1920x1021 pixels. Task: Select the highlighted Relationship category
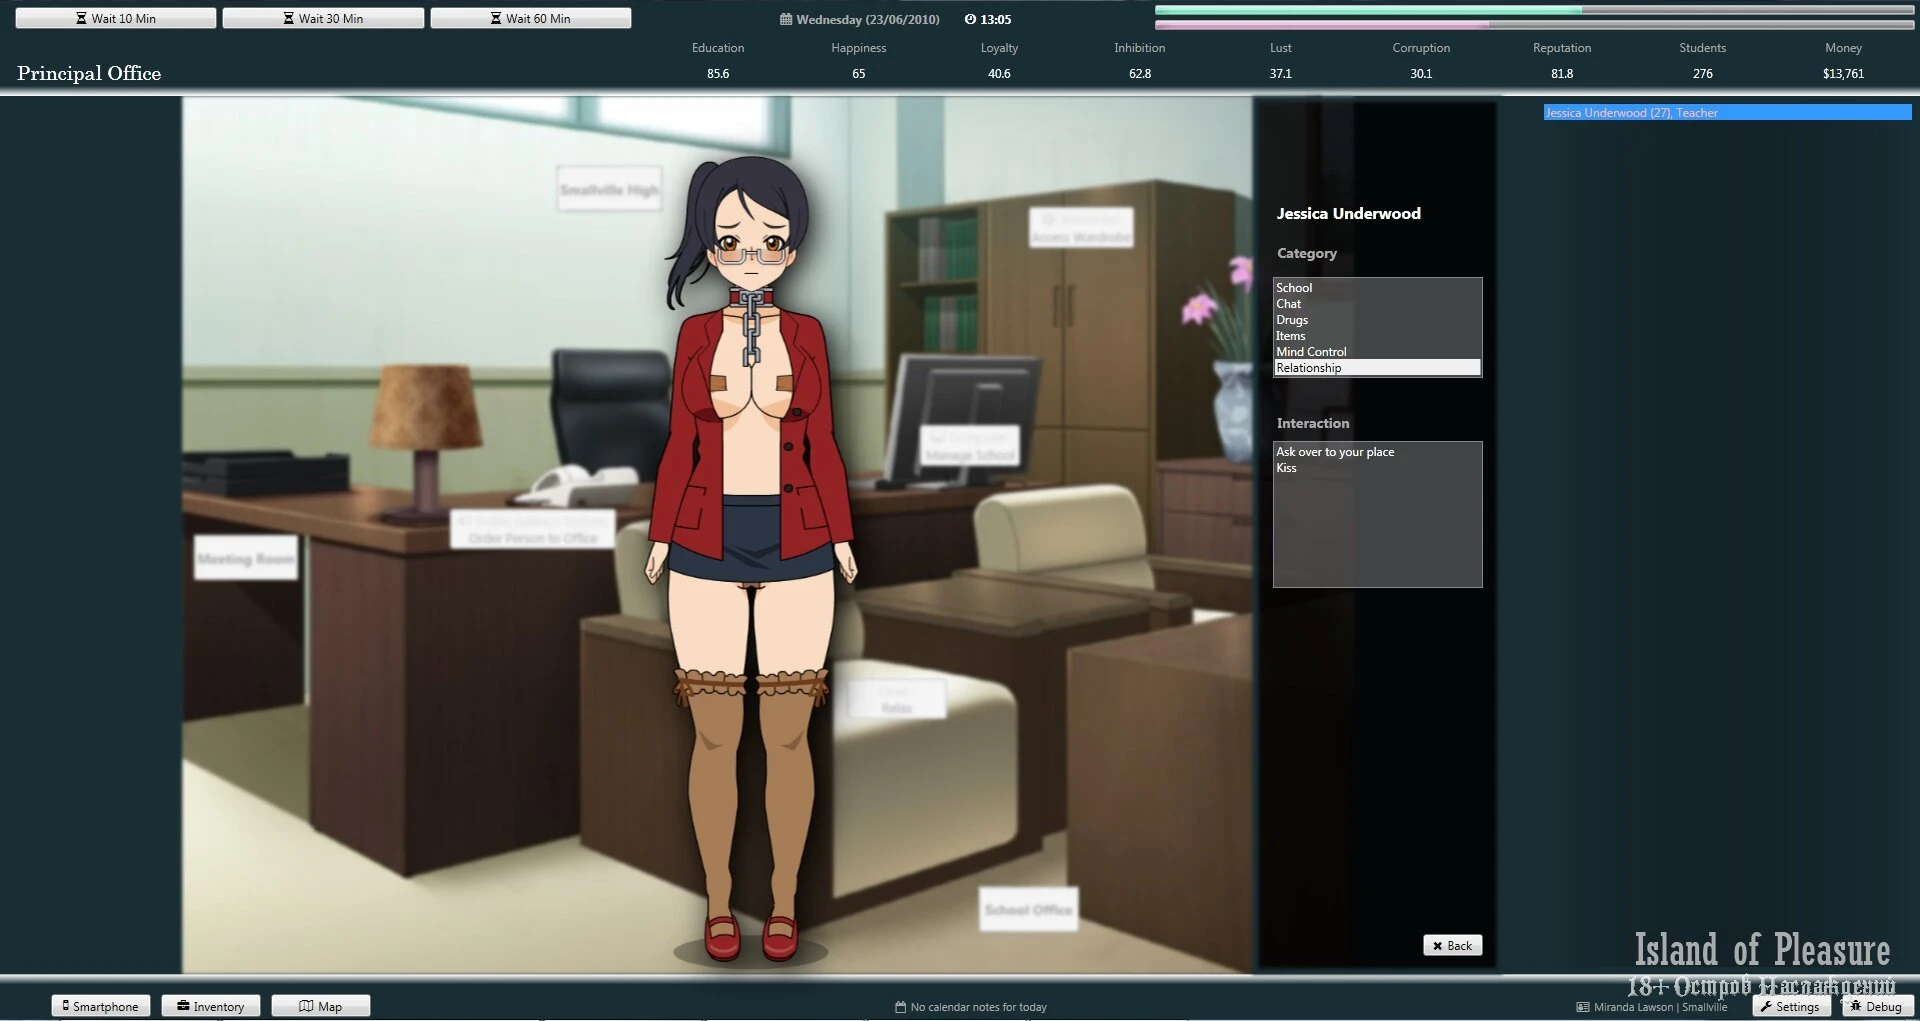tap(1309, 368)
